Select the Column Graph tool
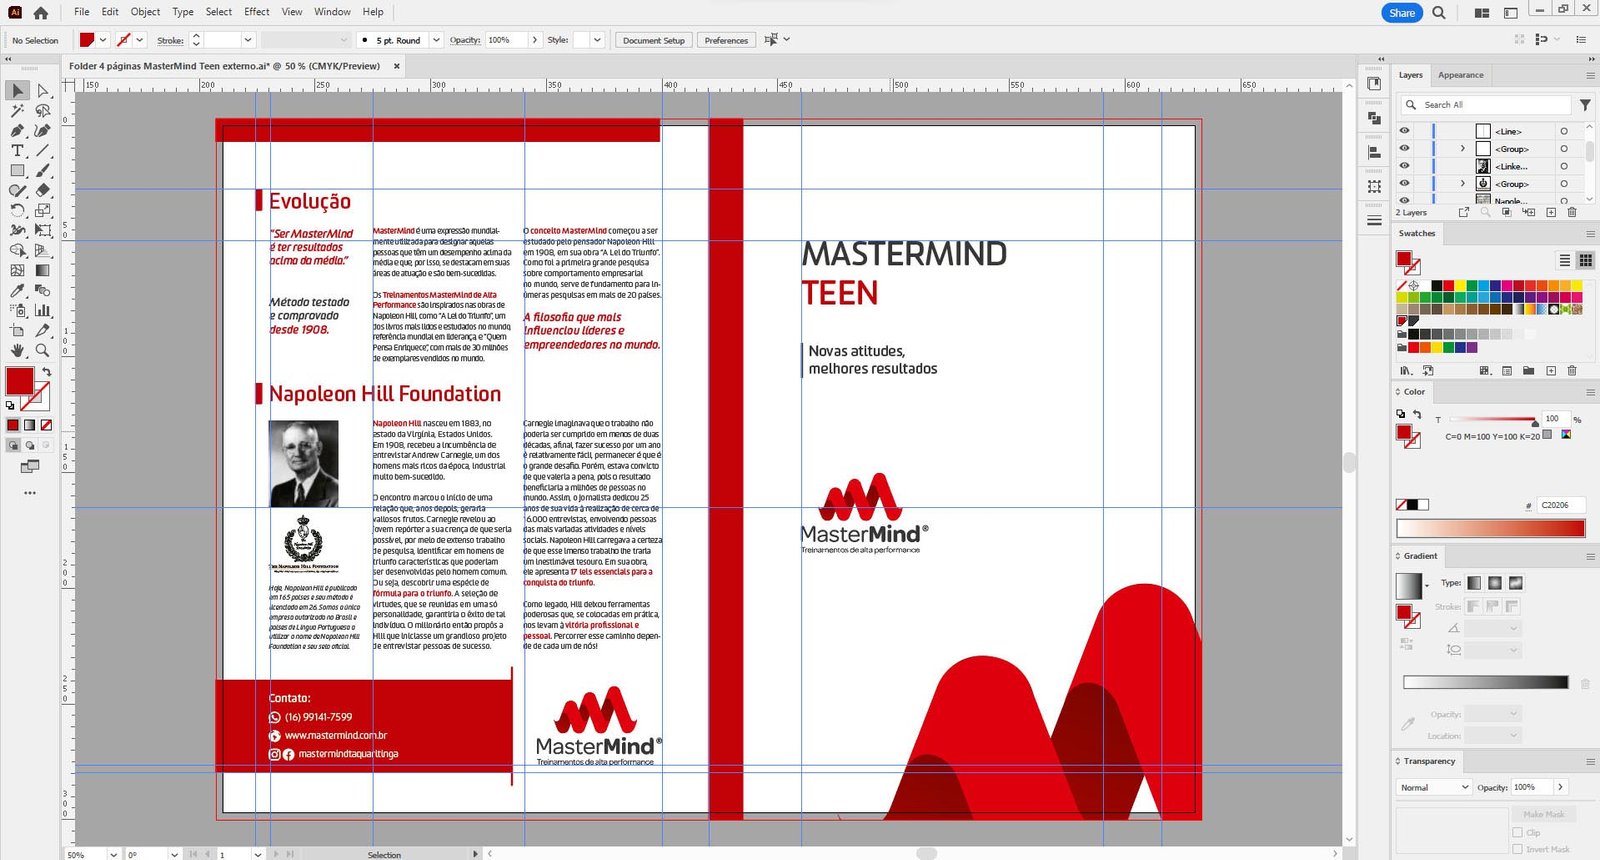The image size is (1600, 860). 43,310
